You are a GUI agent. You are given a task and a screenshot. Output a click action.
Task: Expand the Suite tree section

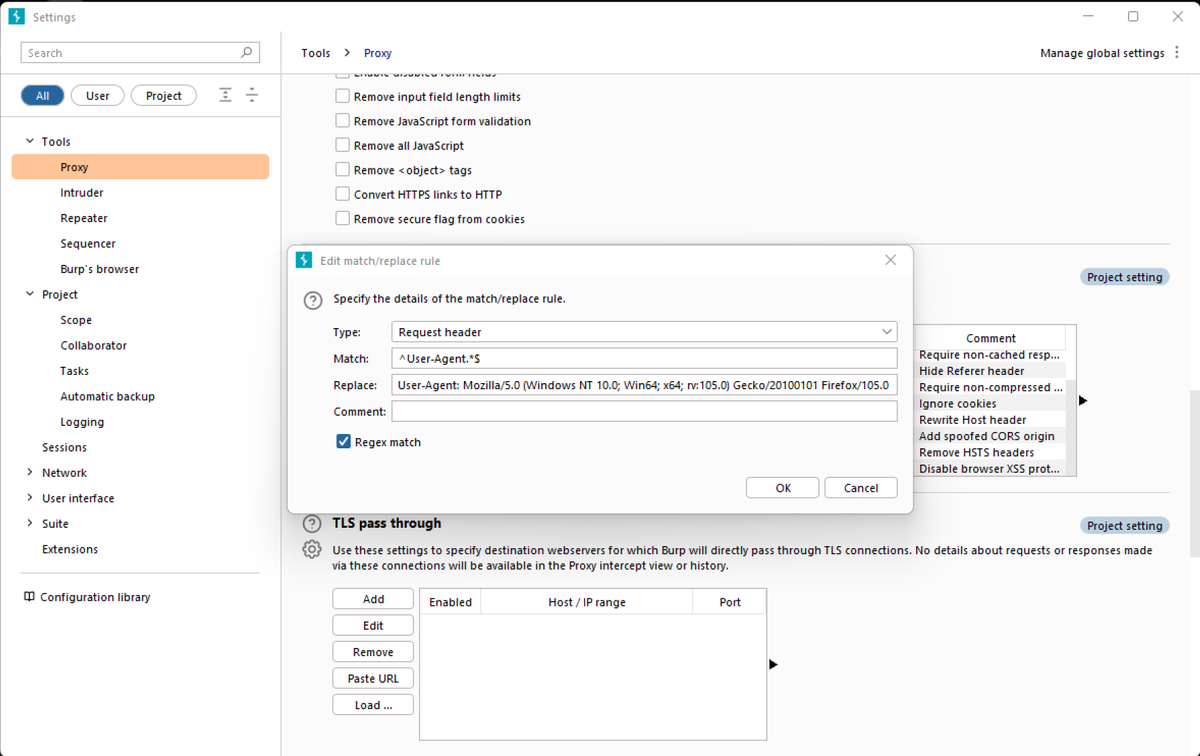[x=30, y=524]
